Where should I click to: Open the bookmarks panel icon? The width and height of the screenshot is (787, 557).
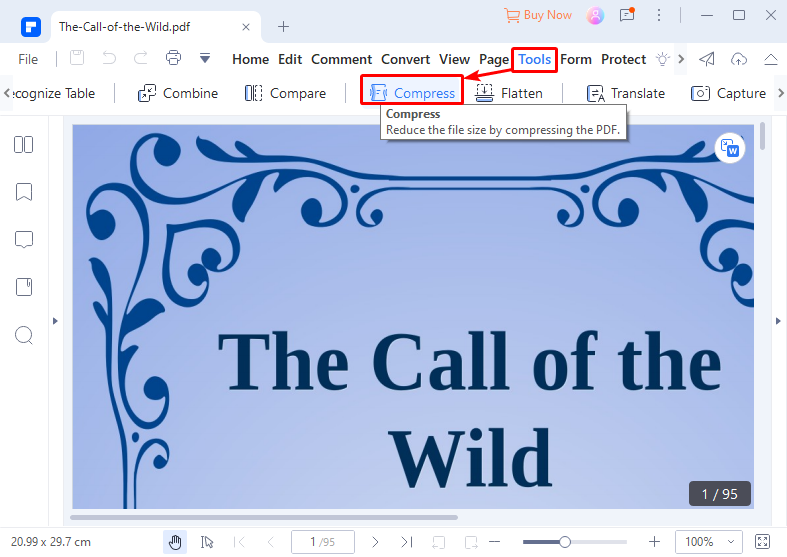[x=24, y=192]
